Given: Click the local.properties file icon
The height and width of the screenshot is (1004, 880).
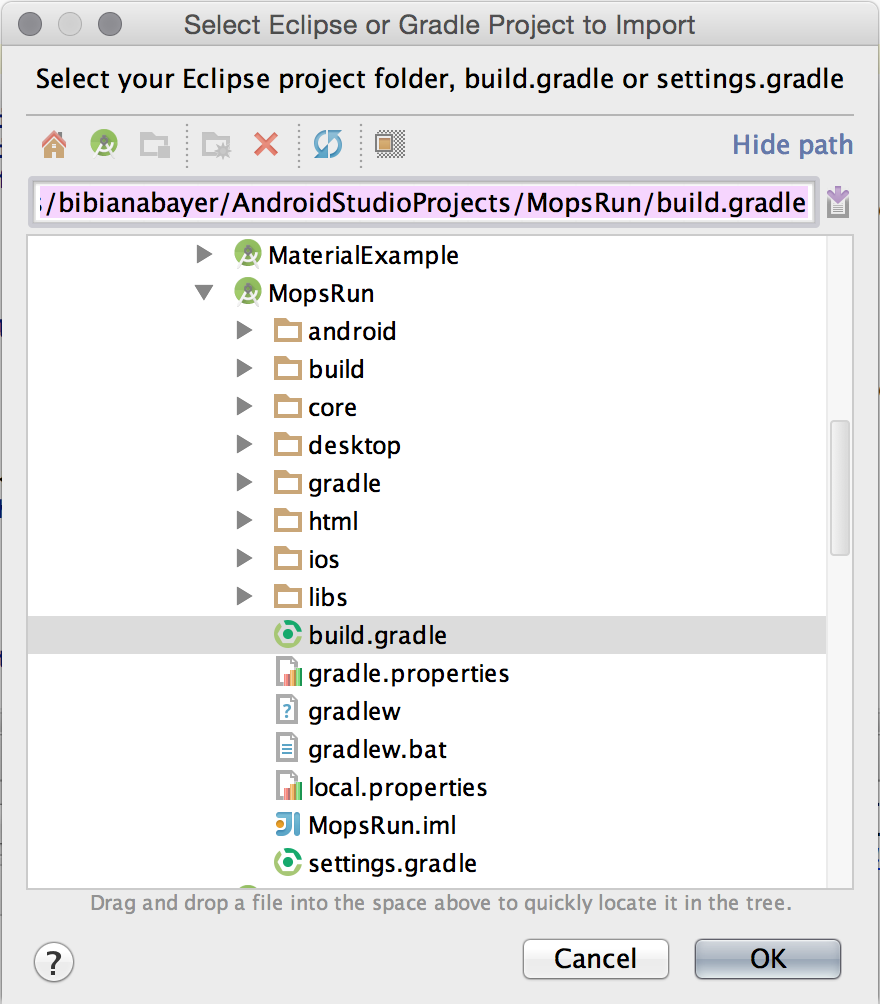Looking at the screenshot, I should (288, 786).
